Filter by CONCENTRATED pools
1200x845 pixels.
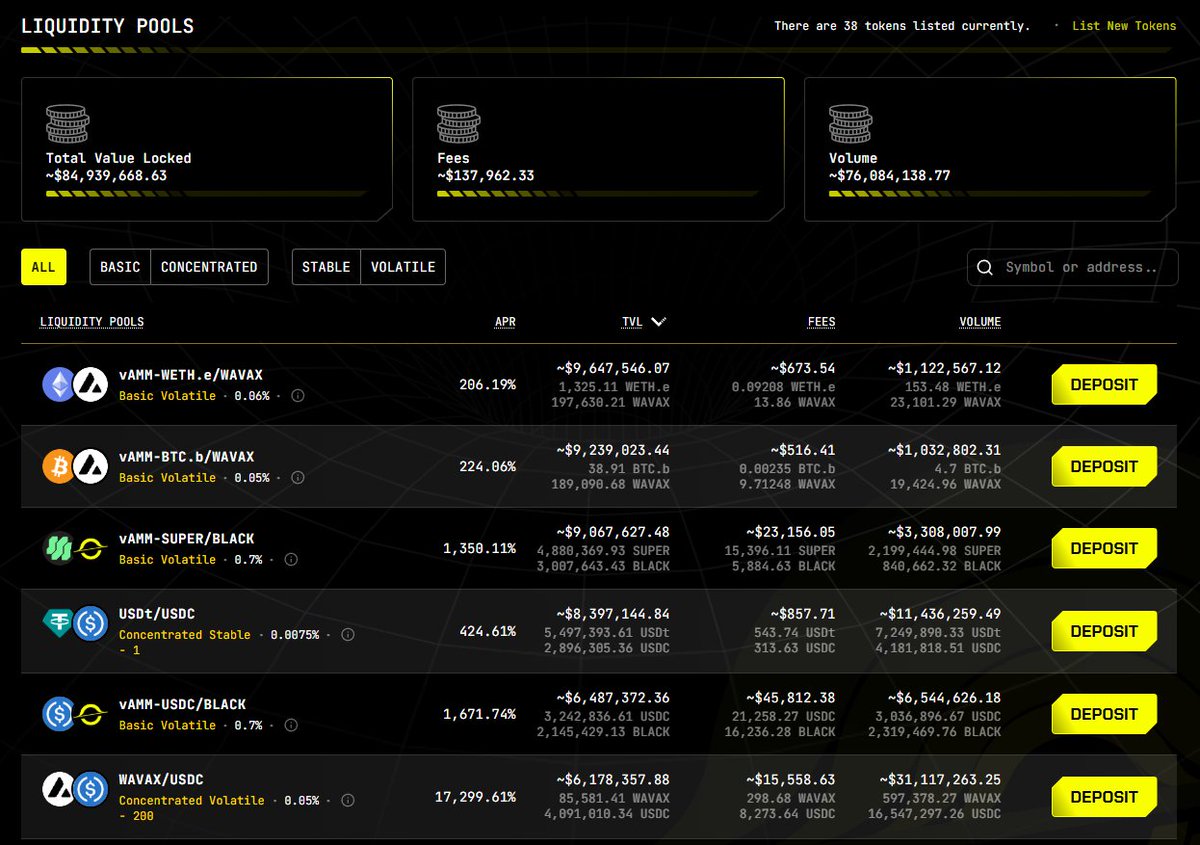pyautogui.click(x=209, y=267)
